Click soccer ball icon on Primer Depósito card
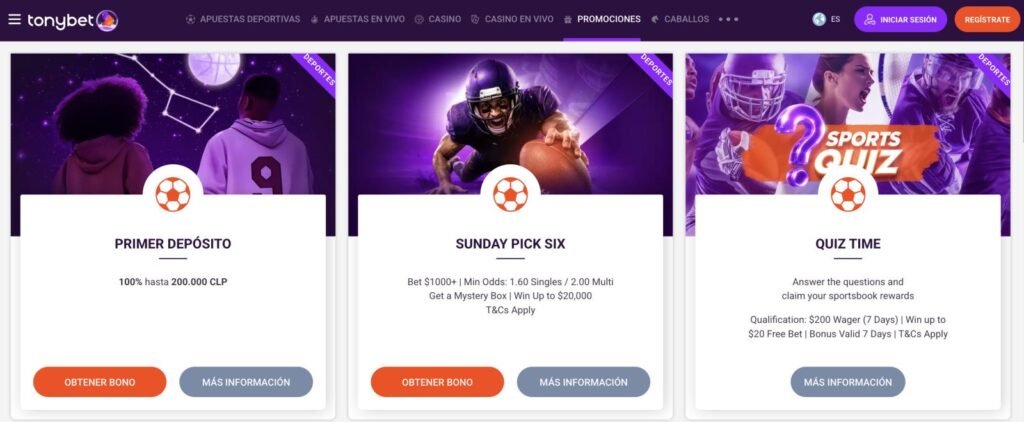The image size is (1024, 422). click(173, 194)
